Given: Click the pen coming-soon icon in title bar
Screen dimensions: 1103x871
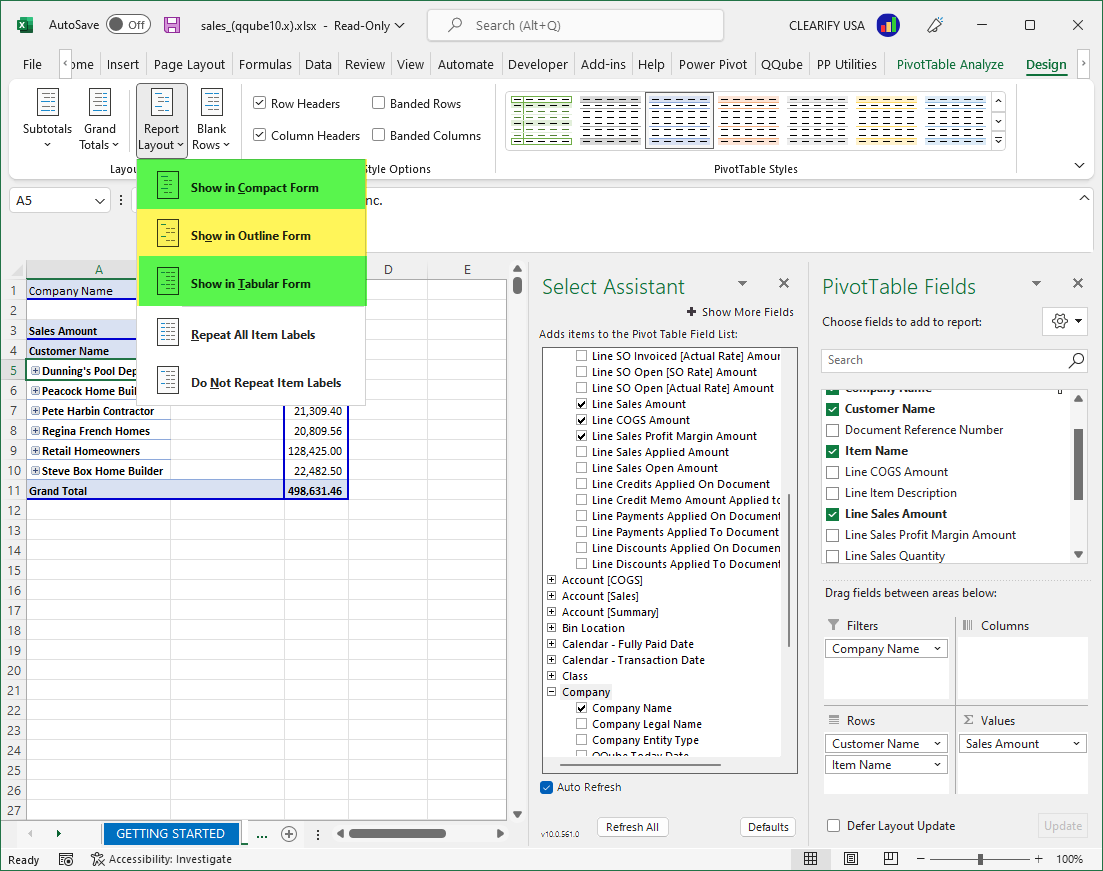Looking at the screenshot, I should (x=935, y=25).
